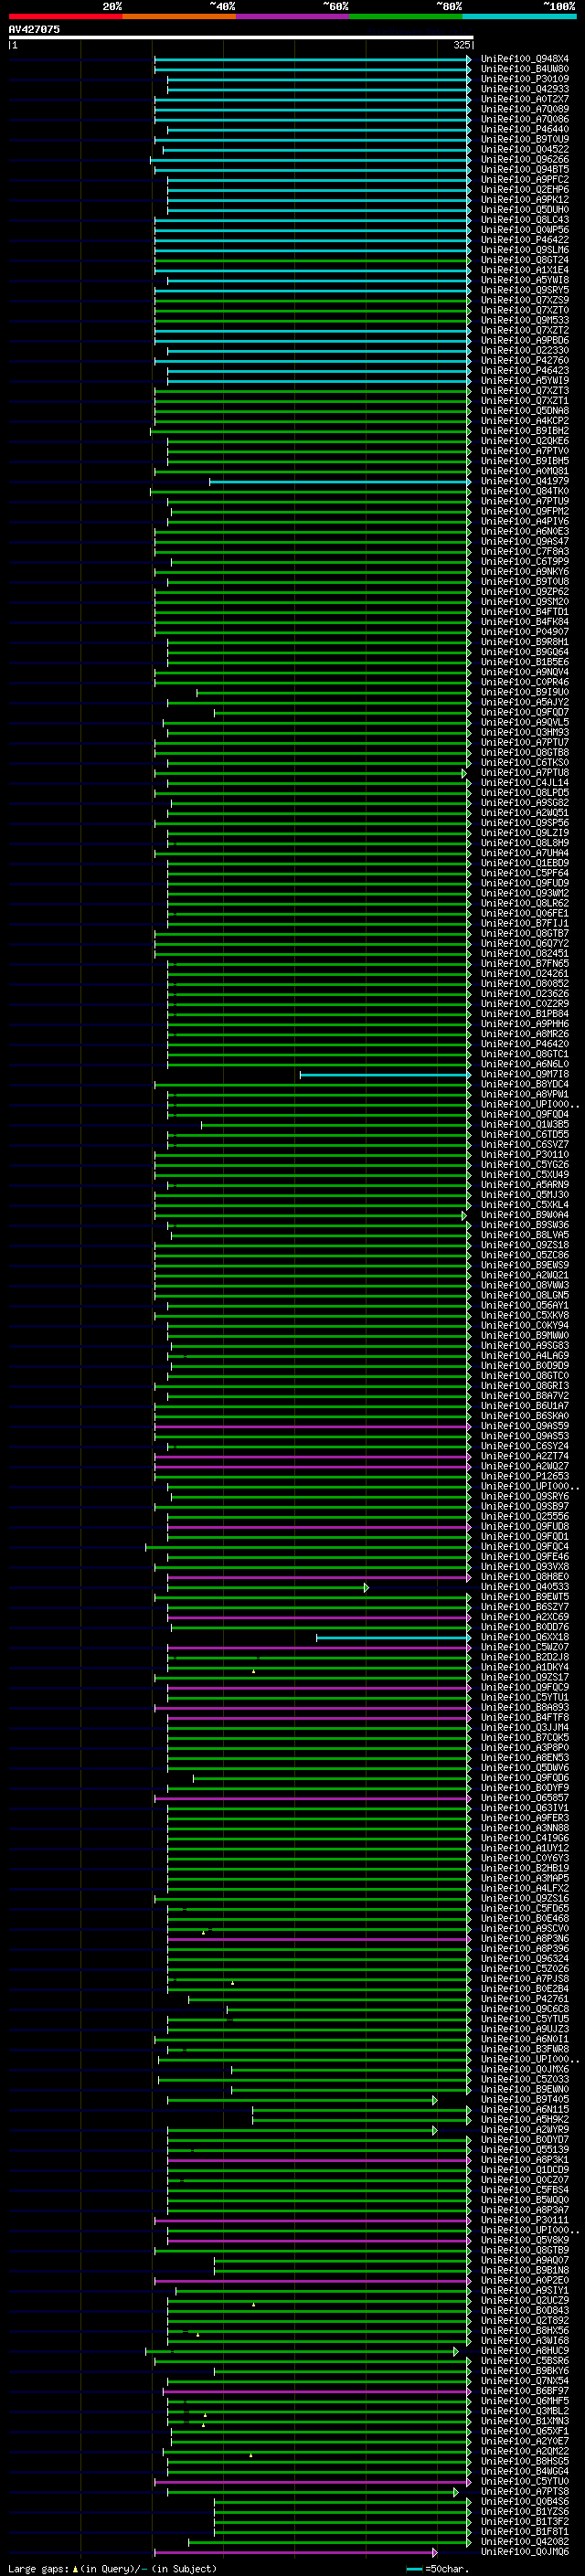Viewport: 585px width, 2576px height.
Task: Select hit UniRef100_Q9M718
Action: [x=524, y=1074]
